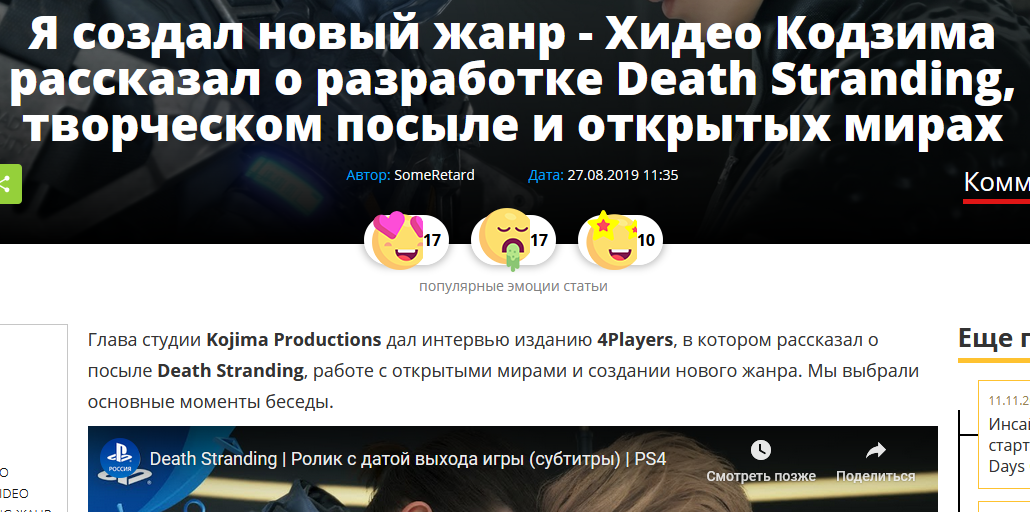React with the heart-eyes emoji

[x=396, y=241]
